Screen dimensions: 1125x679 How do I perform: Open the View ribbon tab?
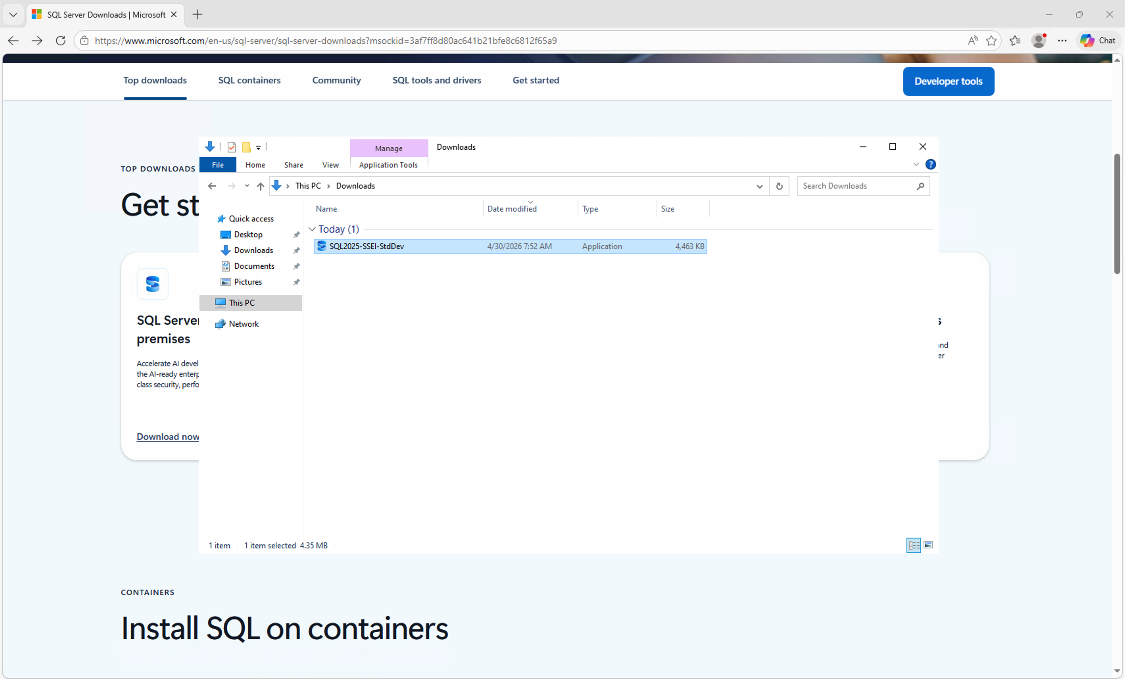330,165
